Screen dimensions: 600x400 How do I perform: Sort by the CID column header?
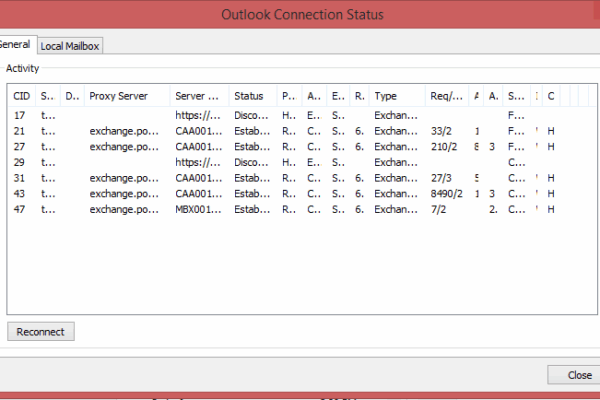click(22, 96)
